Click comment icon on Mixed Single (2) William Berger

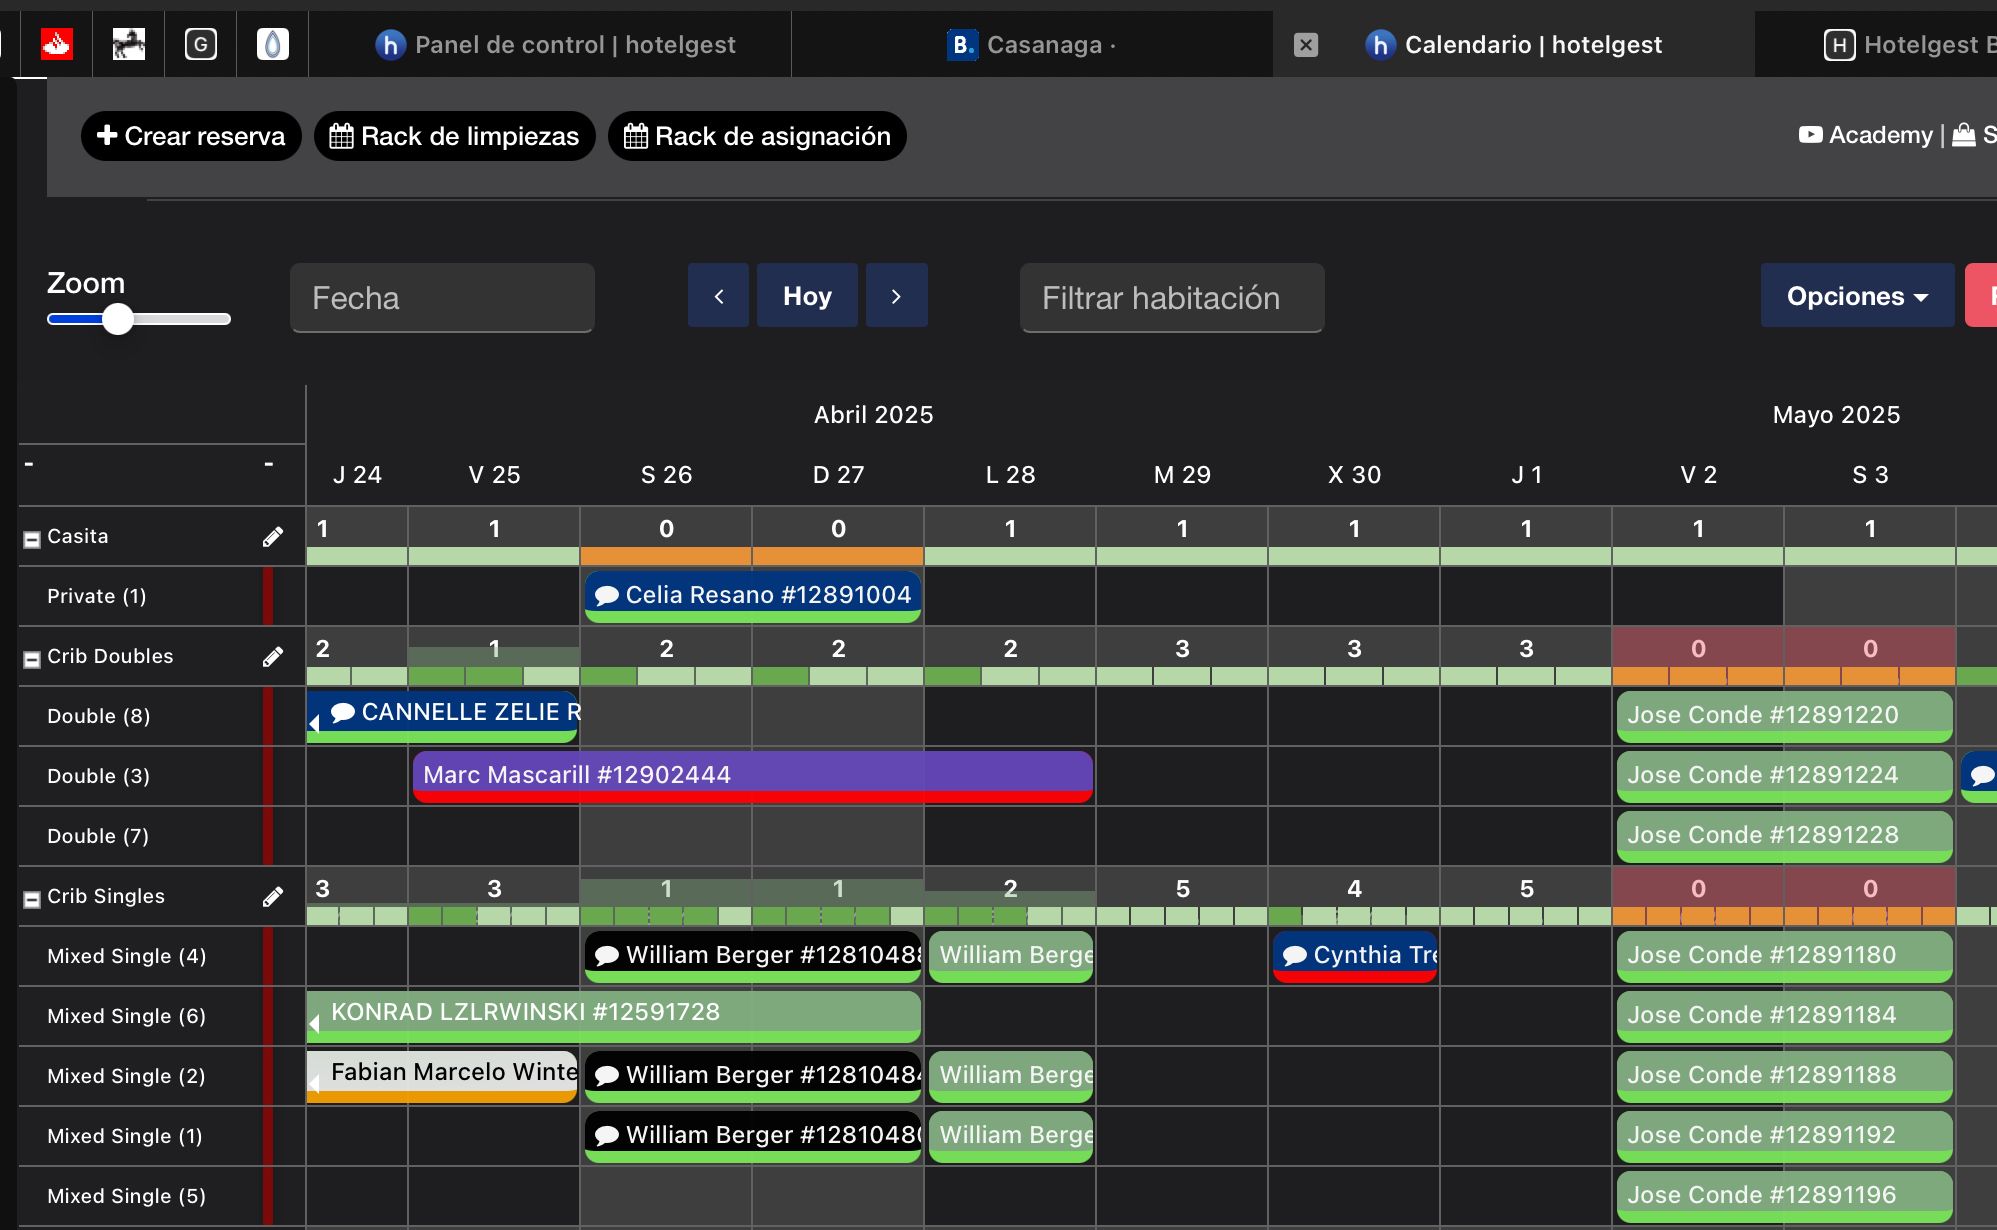click(607, 1076)
